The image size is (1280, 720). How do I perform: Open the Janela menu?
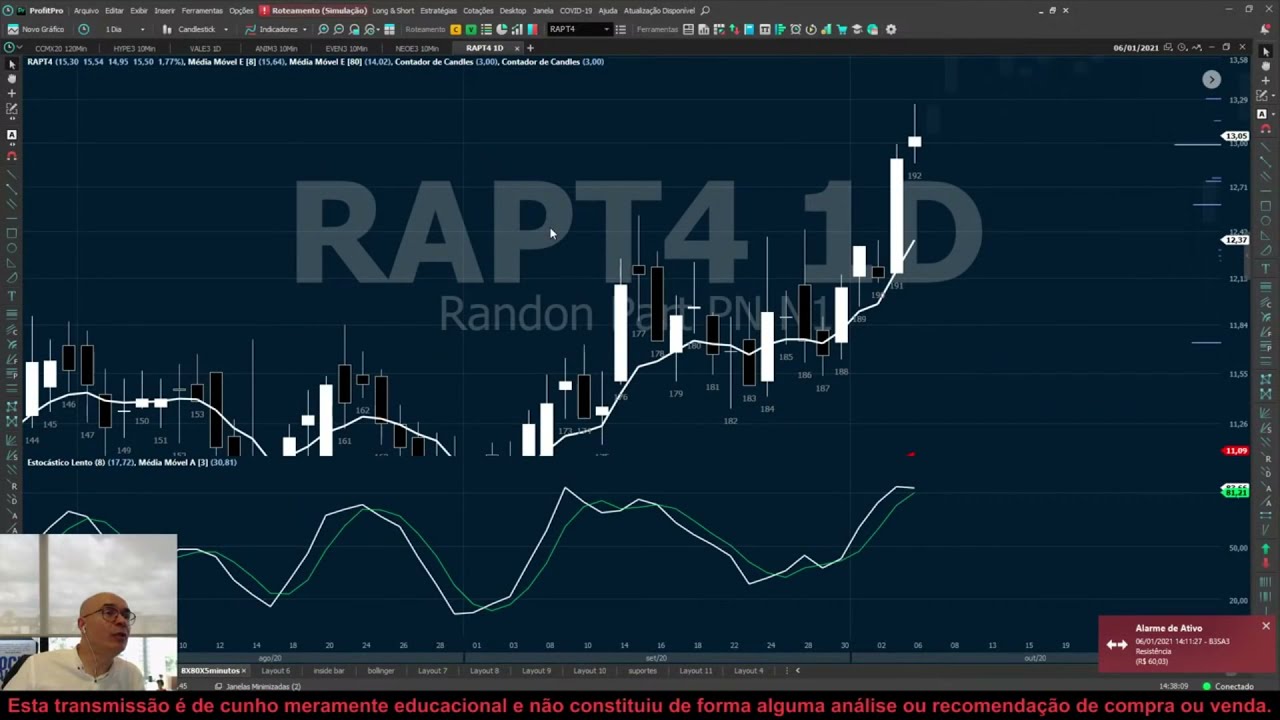(x=543, y=10)
